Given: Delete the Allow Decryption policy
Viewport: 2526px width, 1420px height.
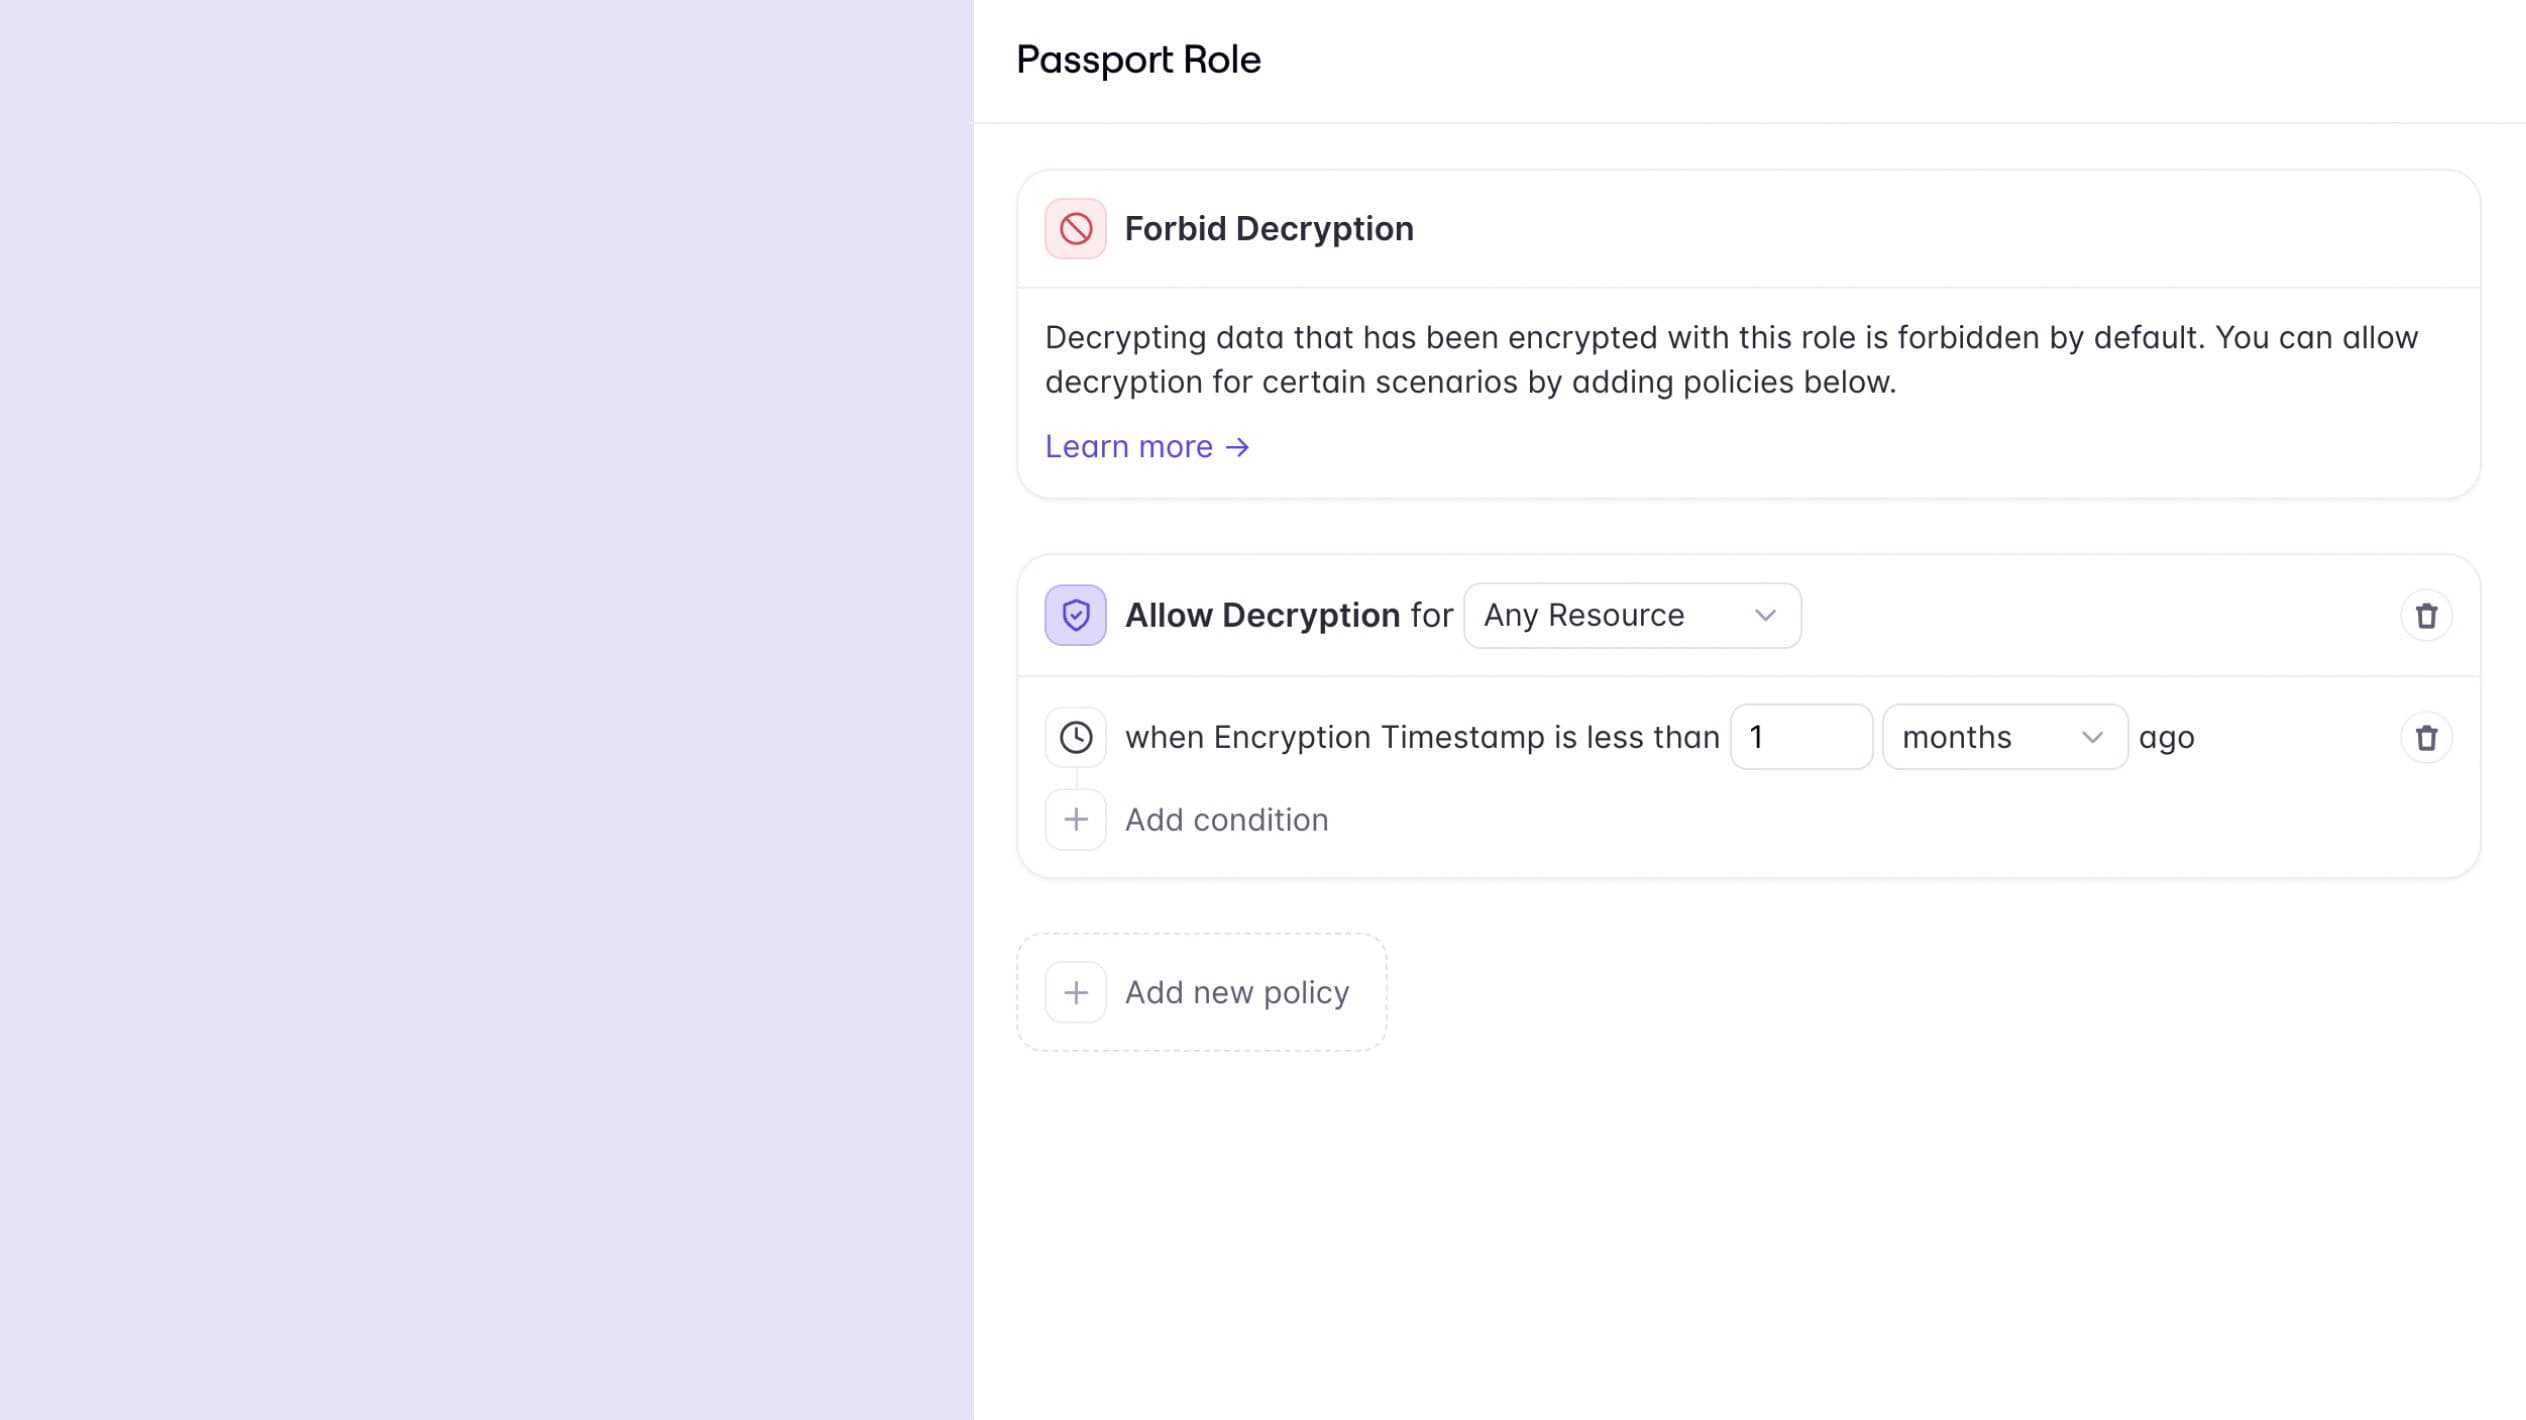Looking at the screenshot, I should (x=2426, y=616).
